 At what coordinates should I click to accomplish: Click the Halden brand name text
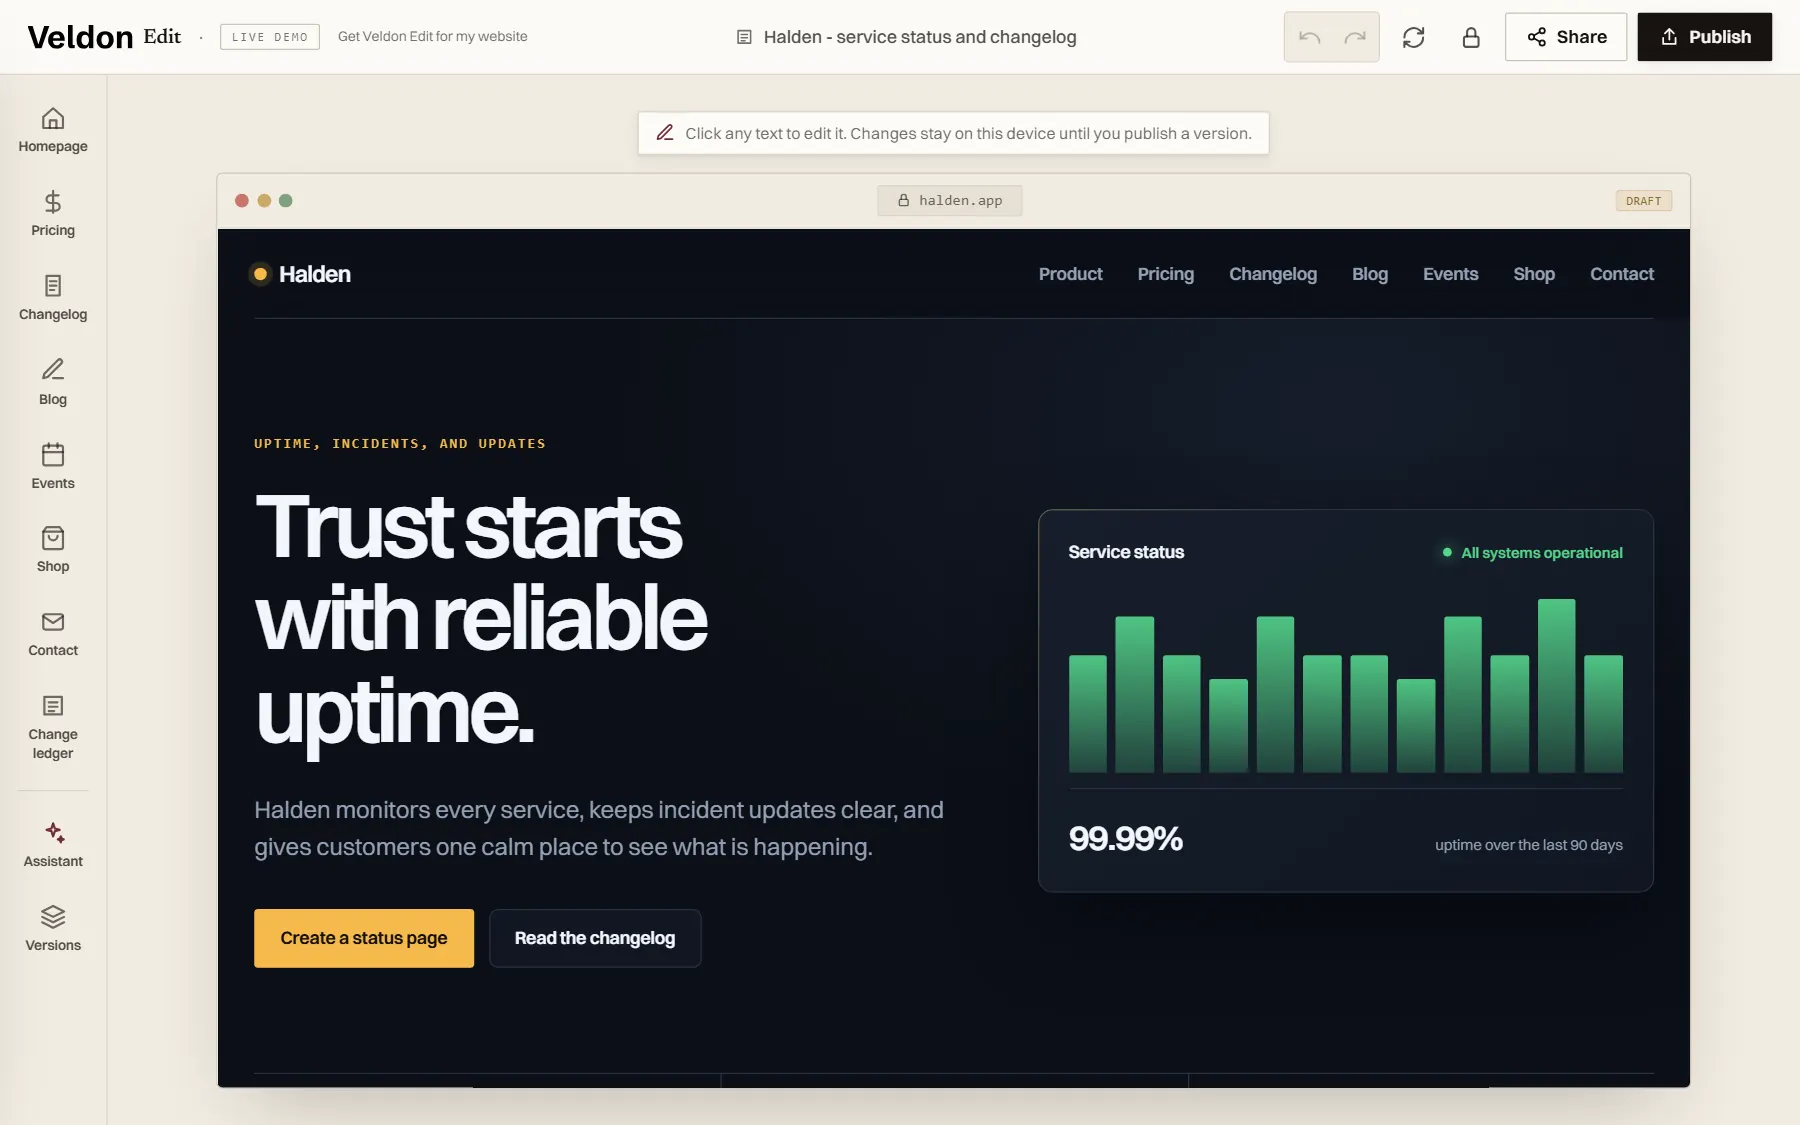click(315, 274)
